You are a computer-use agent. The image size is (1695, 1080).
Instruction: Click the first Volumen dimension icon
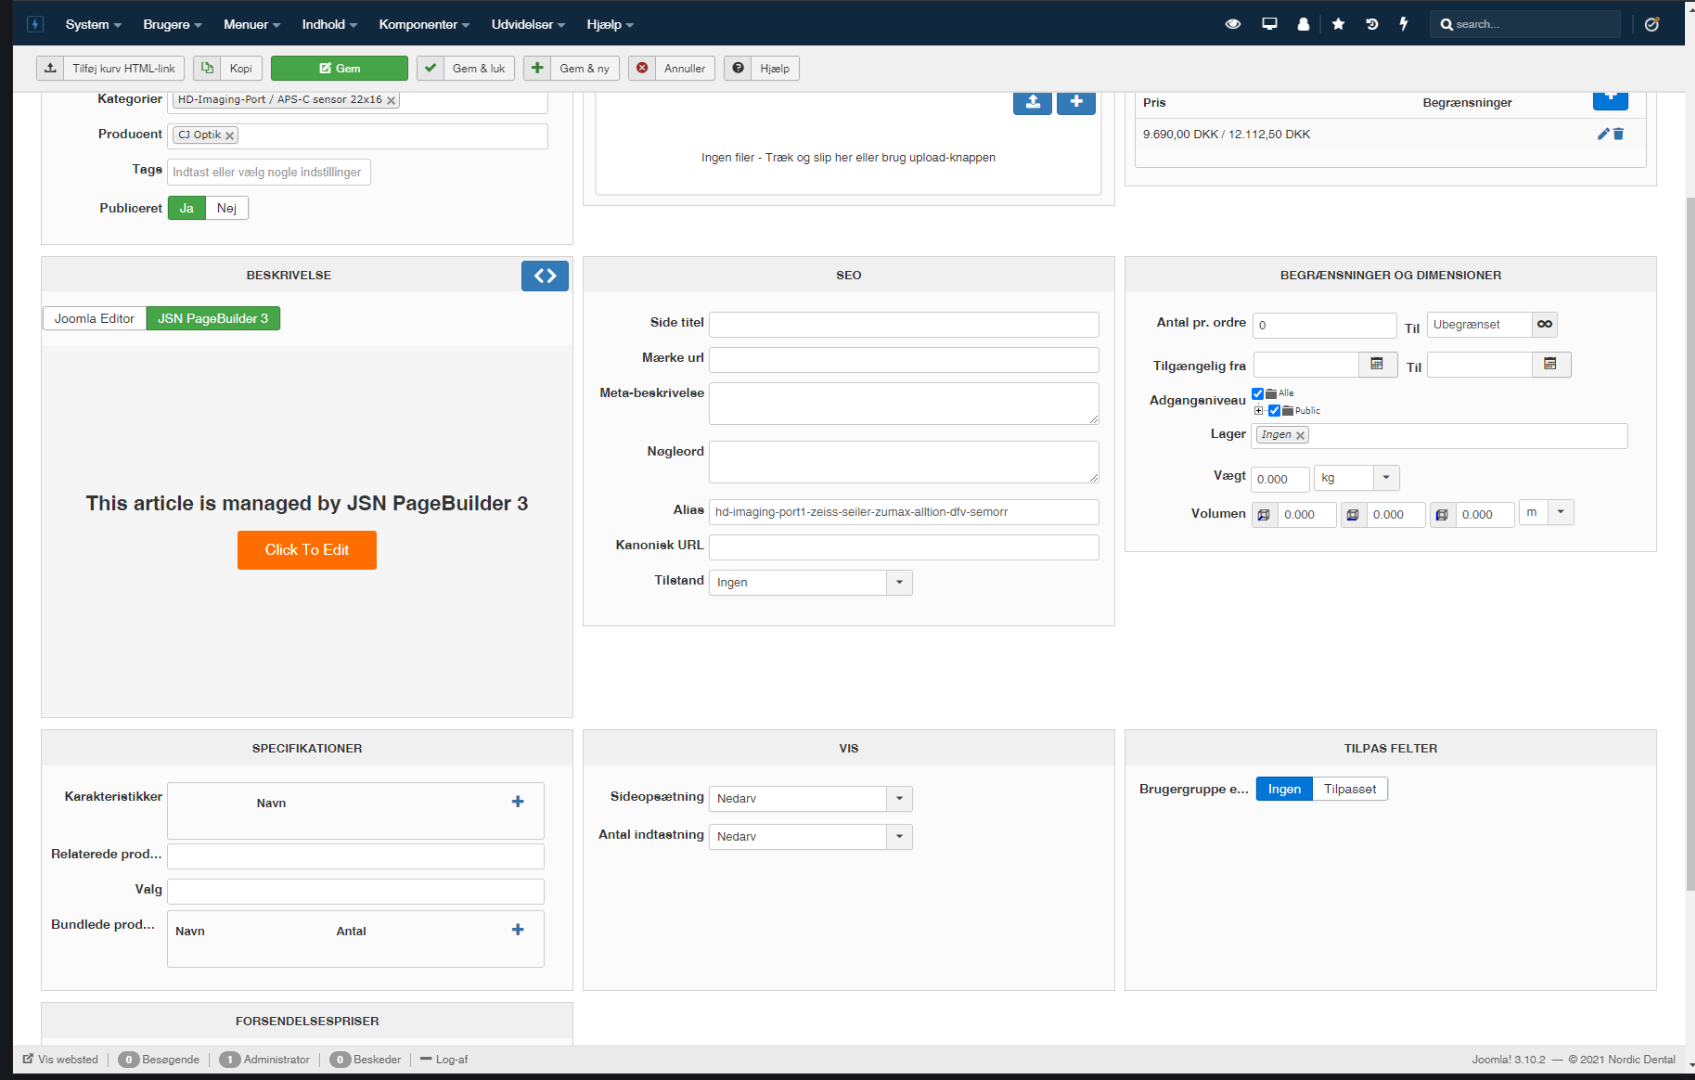(x=1264, y=515)
